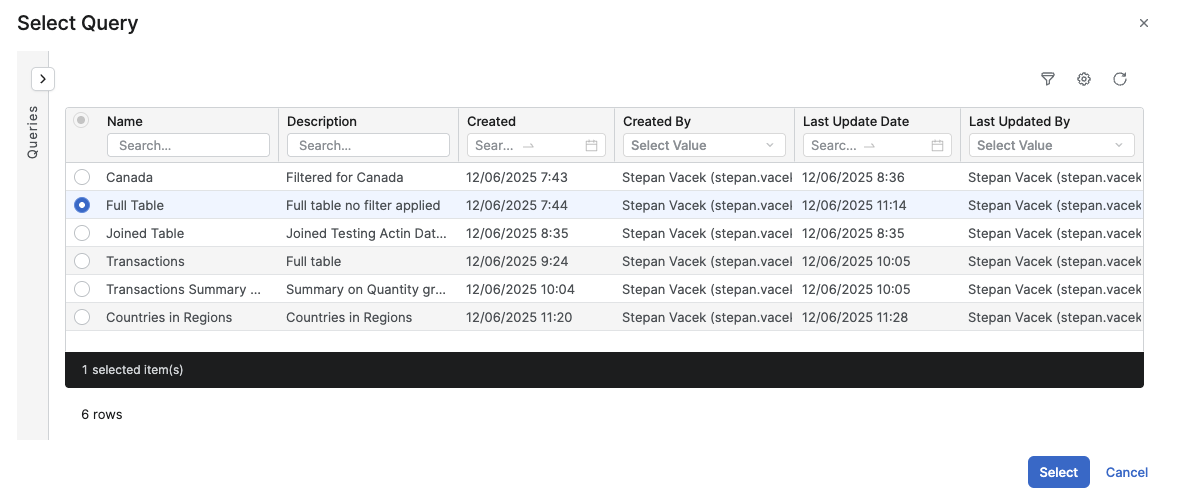The height and width of the screenshot is (498, 1177).
Task: Open Last Updated By value dropdown
Action: point(1051,145)
